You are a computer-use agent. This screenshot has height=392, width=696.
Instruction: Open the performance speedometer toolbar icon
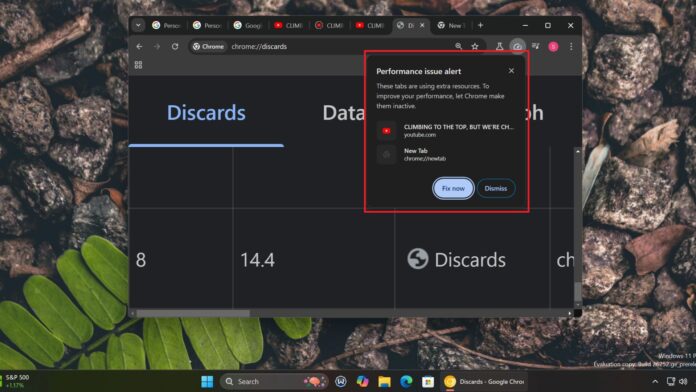(517, 46)
